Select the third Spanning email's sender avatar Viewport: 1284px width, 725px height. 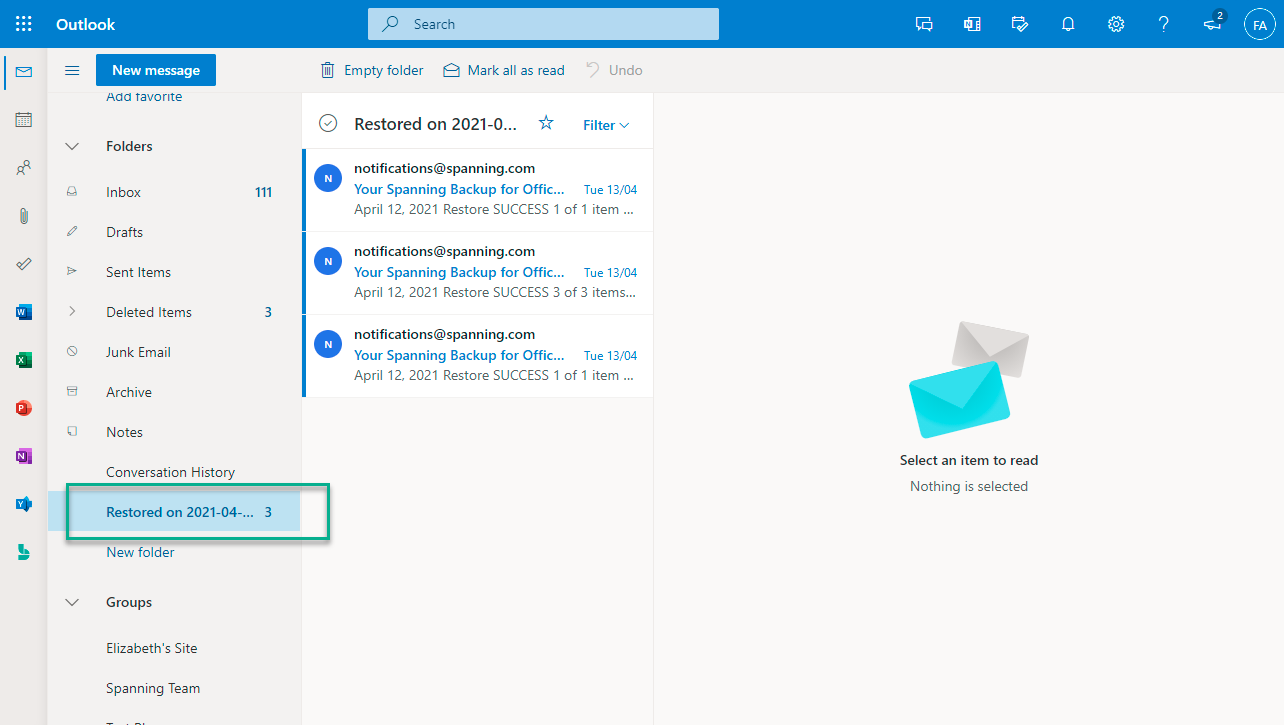327,345
